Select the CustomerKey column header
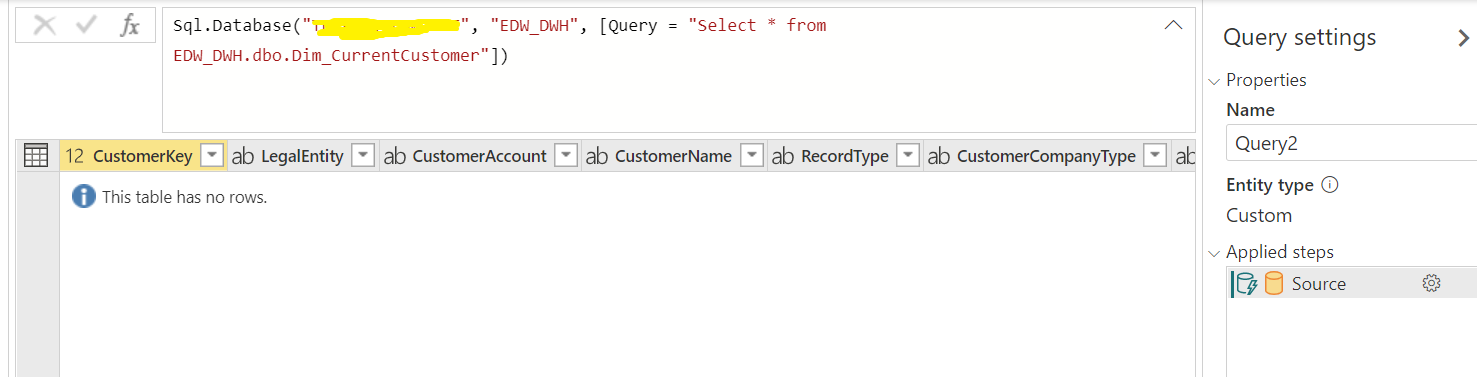 click(x=143, y=156)
